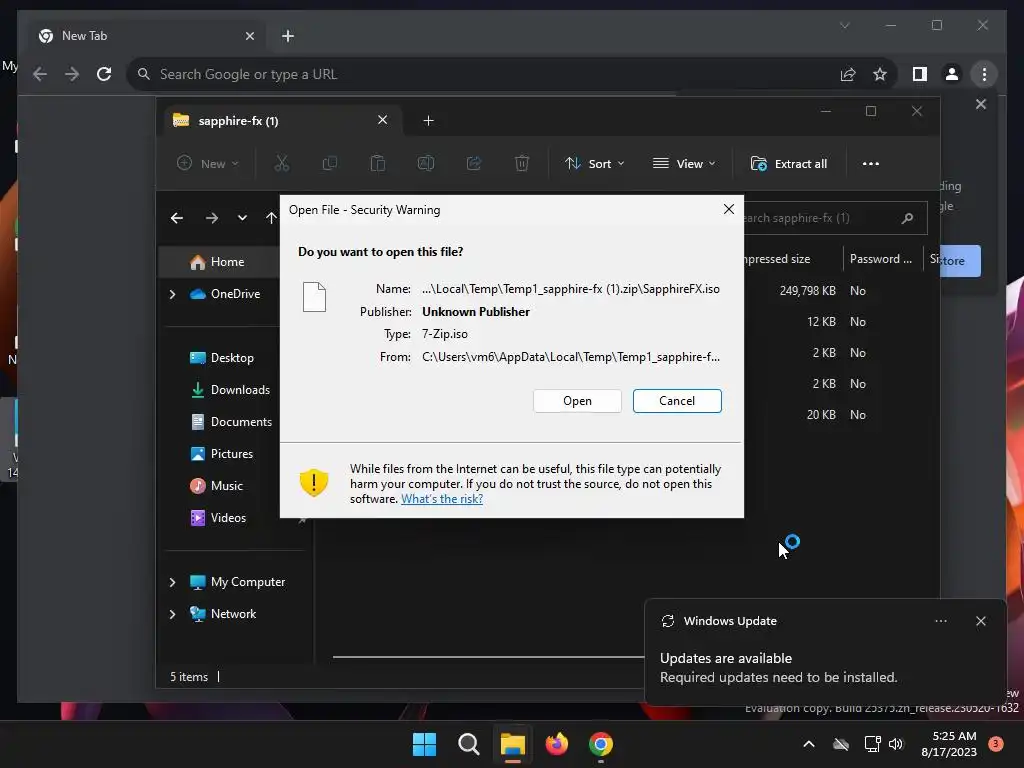This screenshot has height=768, width=1024.
Task: Open the See more ellipsis menu in Explorer
Action: 871,164
